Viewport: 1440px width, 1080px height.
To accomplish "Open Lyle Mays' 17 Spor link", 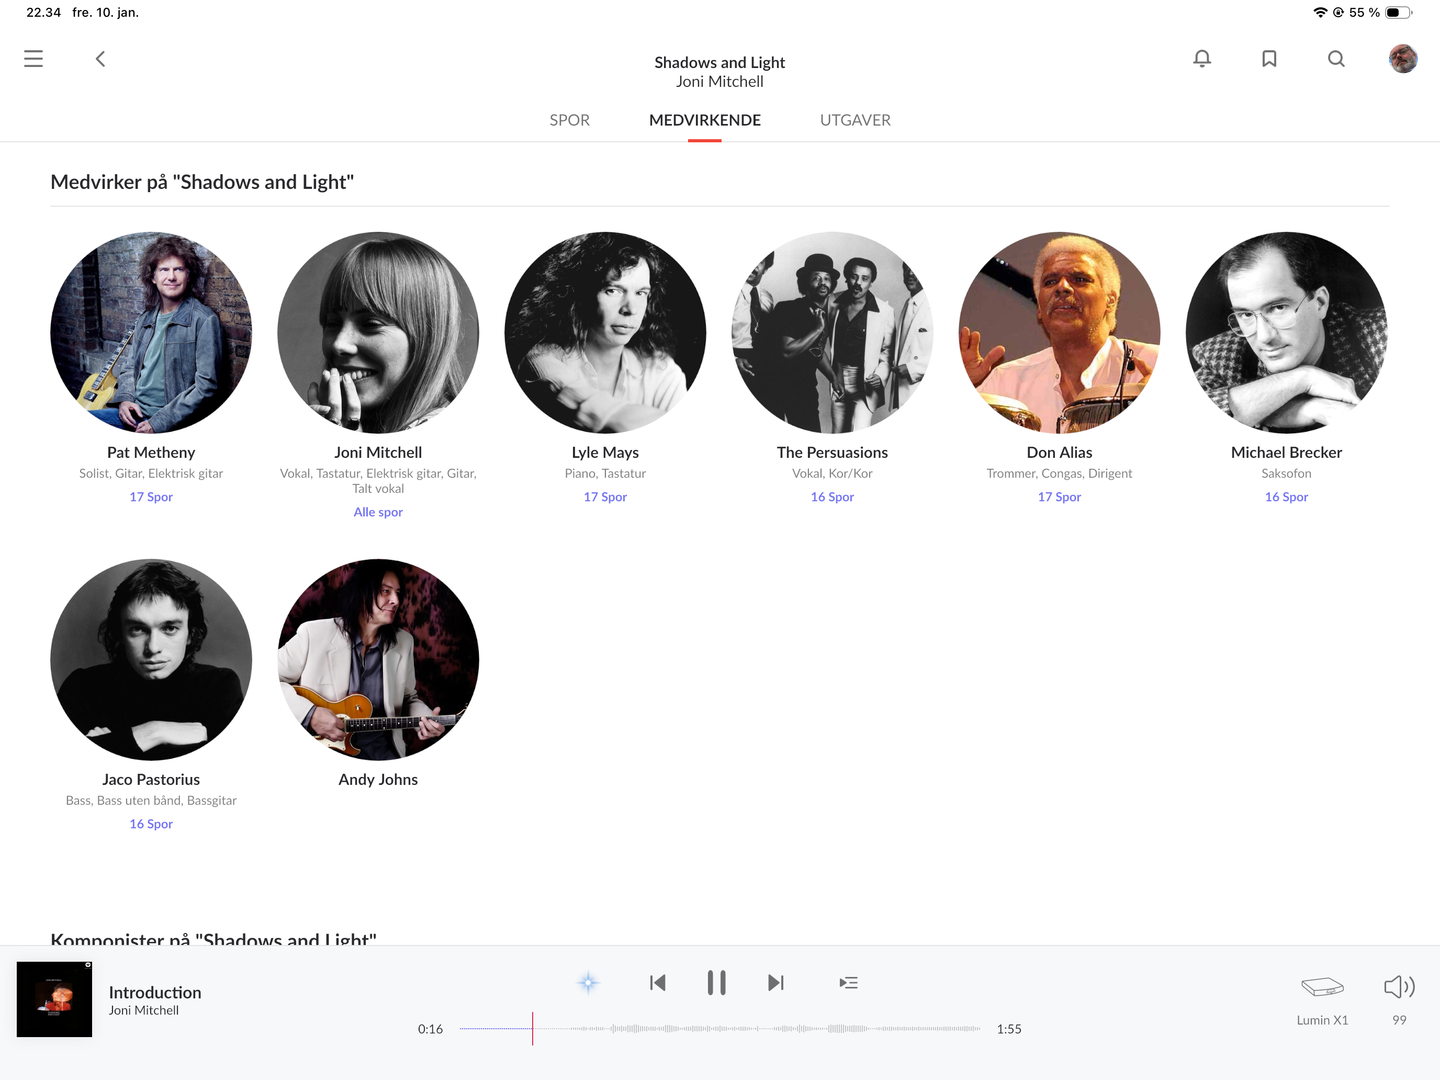I will coord(605,497).
